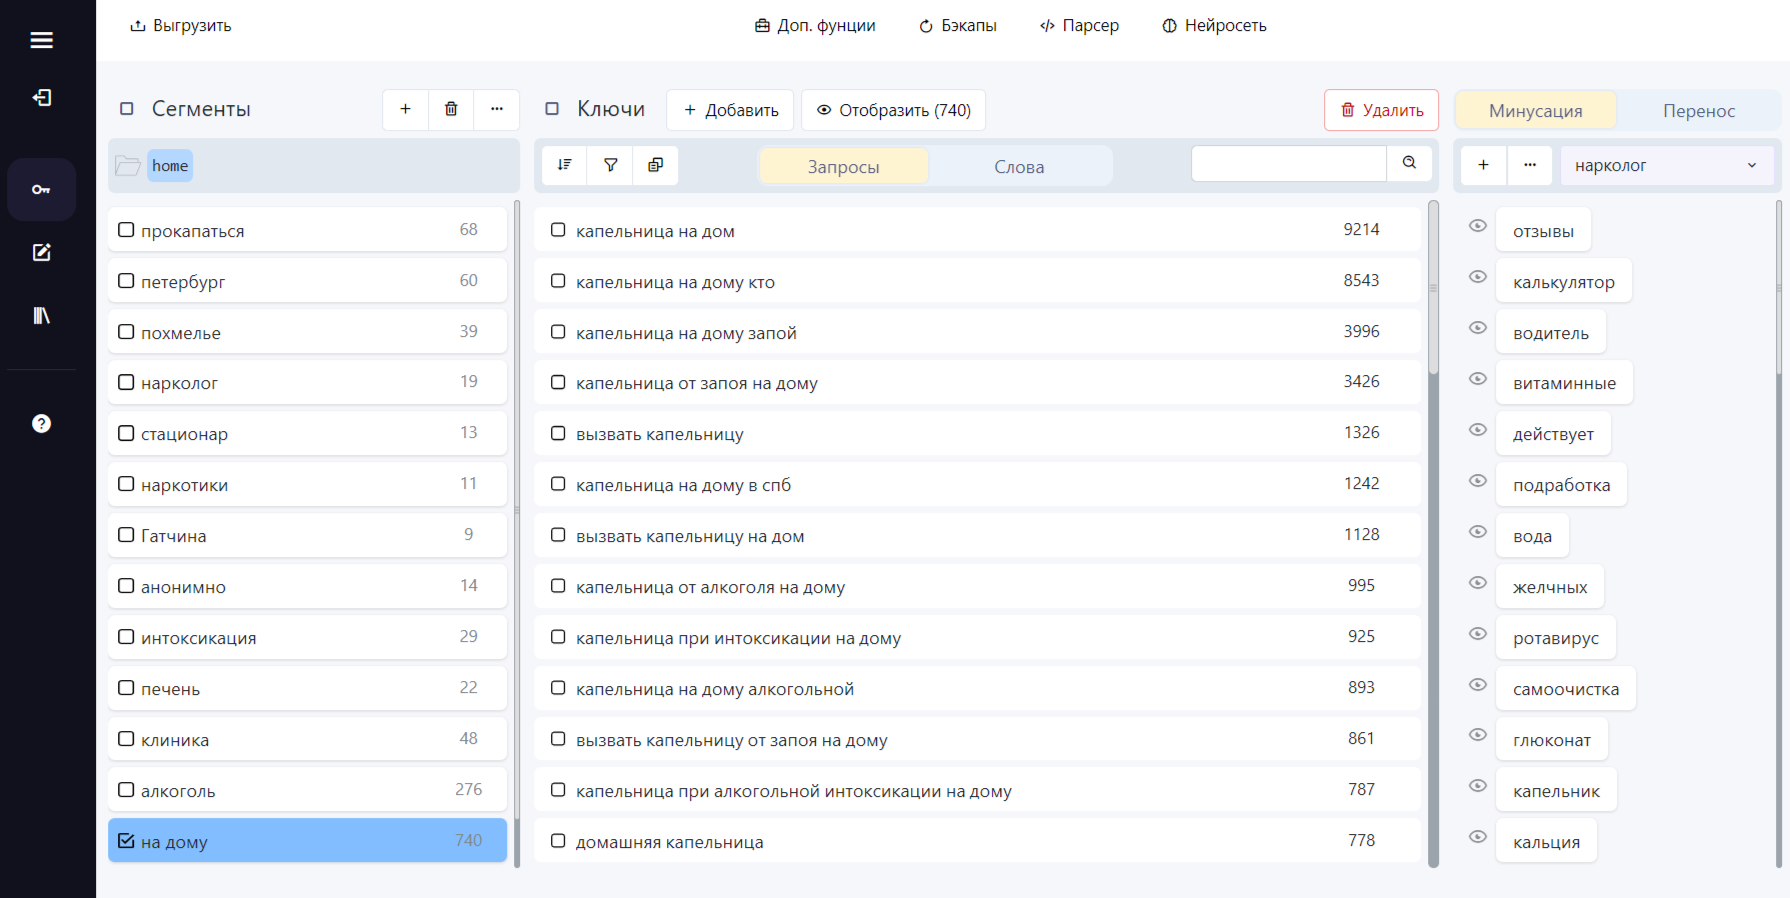Select the 'home' breadcrumb tag

[170, 166]
